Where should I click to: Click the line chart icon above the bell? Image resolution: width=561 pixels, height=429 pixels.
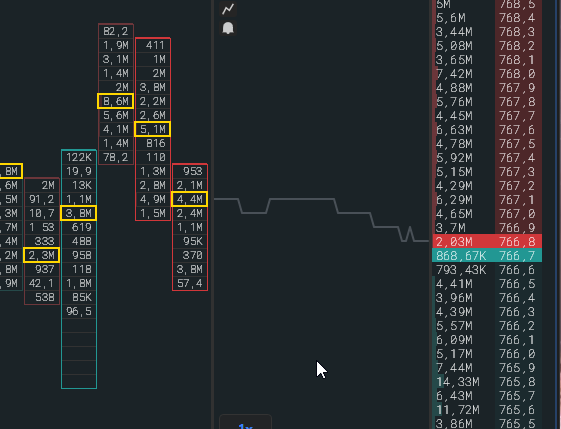click(228, 9)
